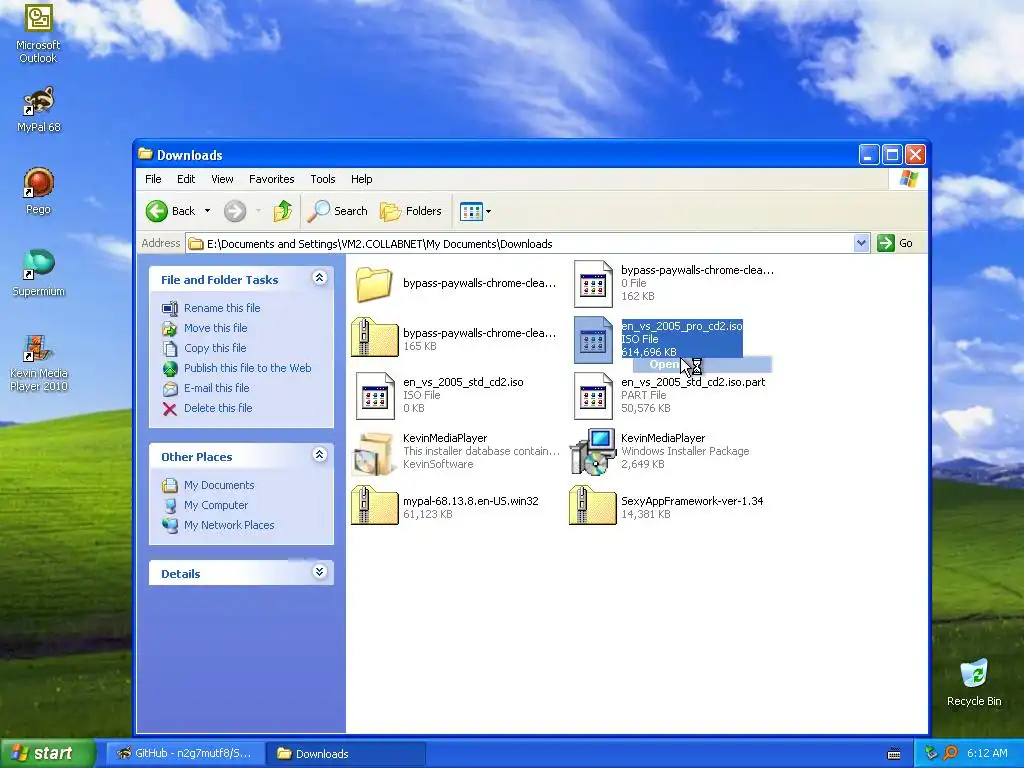Click the Downloads taskbar button

click(346, 754)
